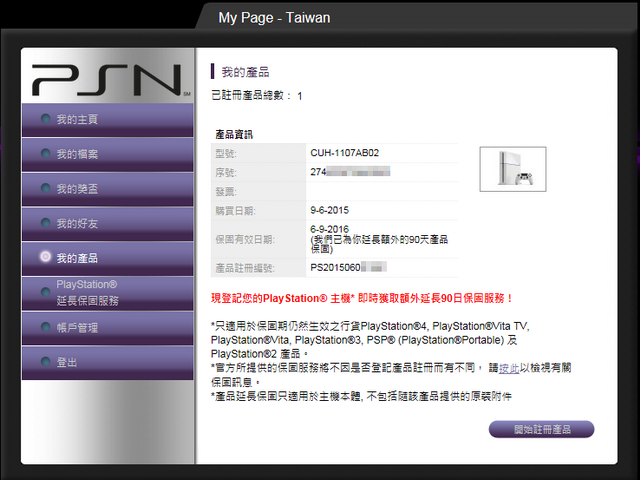The height and width of the screenshot is (480, 640).
Task: Click the bullet icon beside 帳戶管理
Action: [x=45, y=327]
